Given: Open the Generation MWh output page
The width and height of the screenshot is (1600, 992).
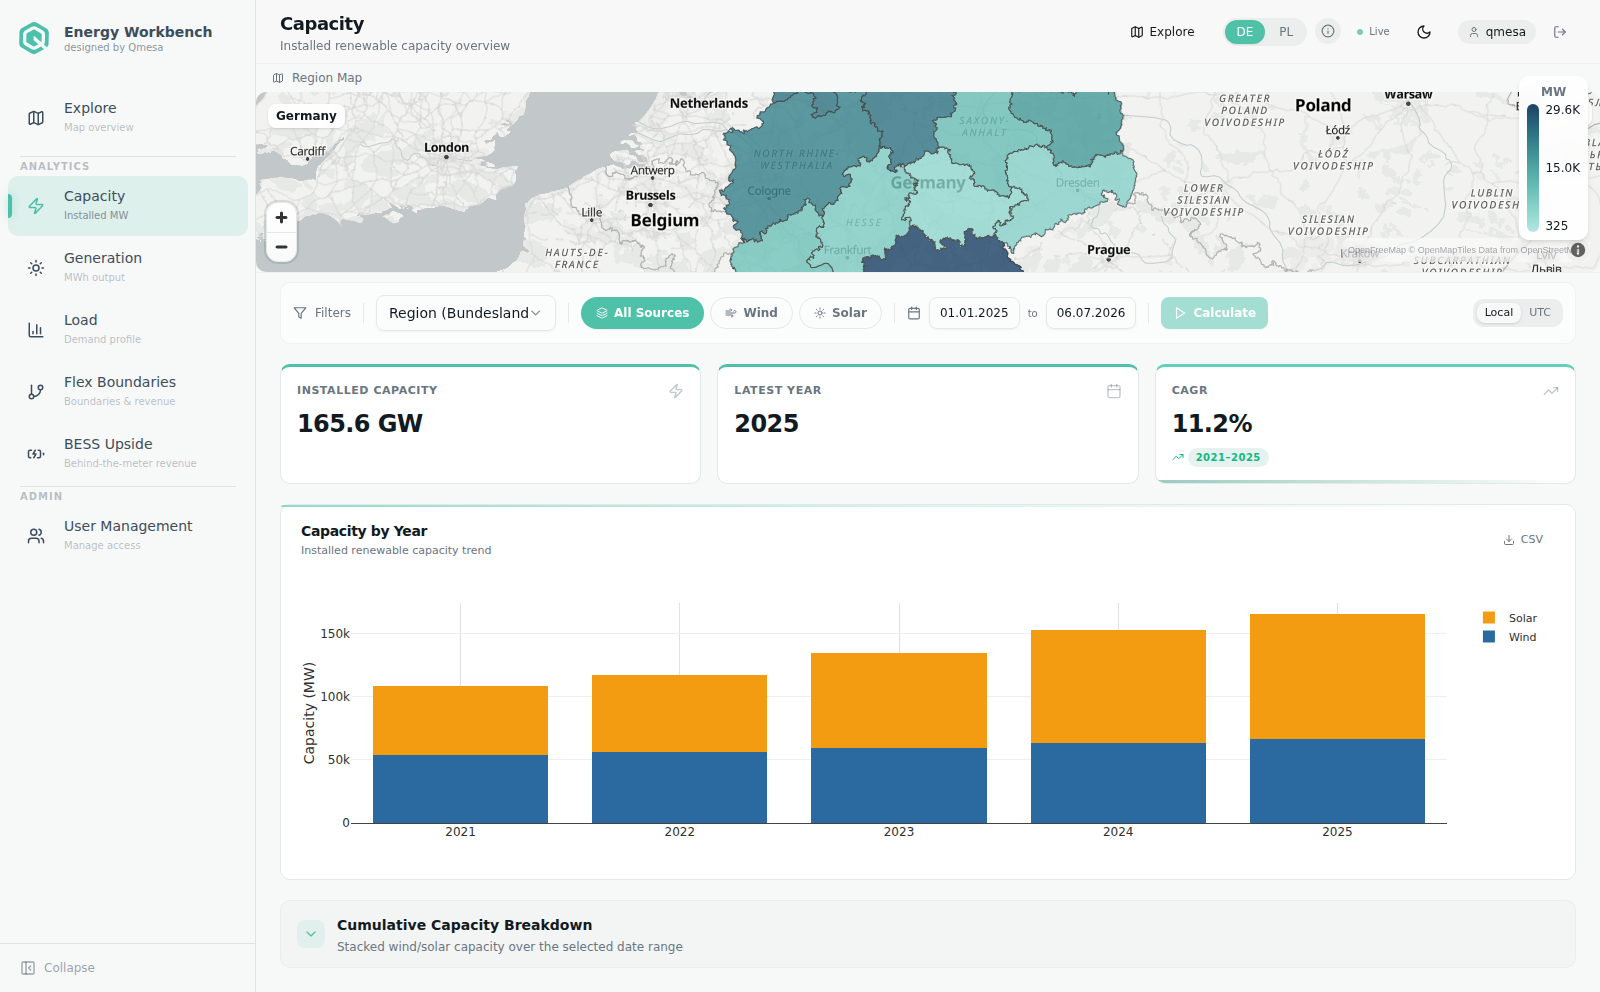Looking at the screenshot, I should pos(128,267).
